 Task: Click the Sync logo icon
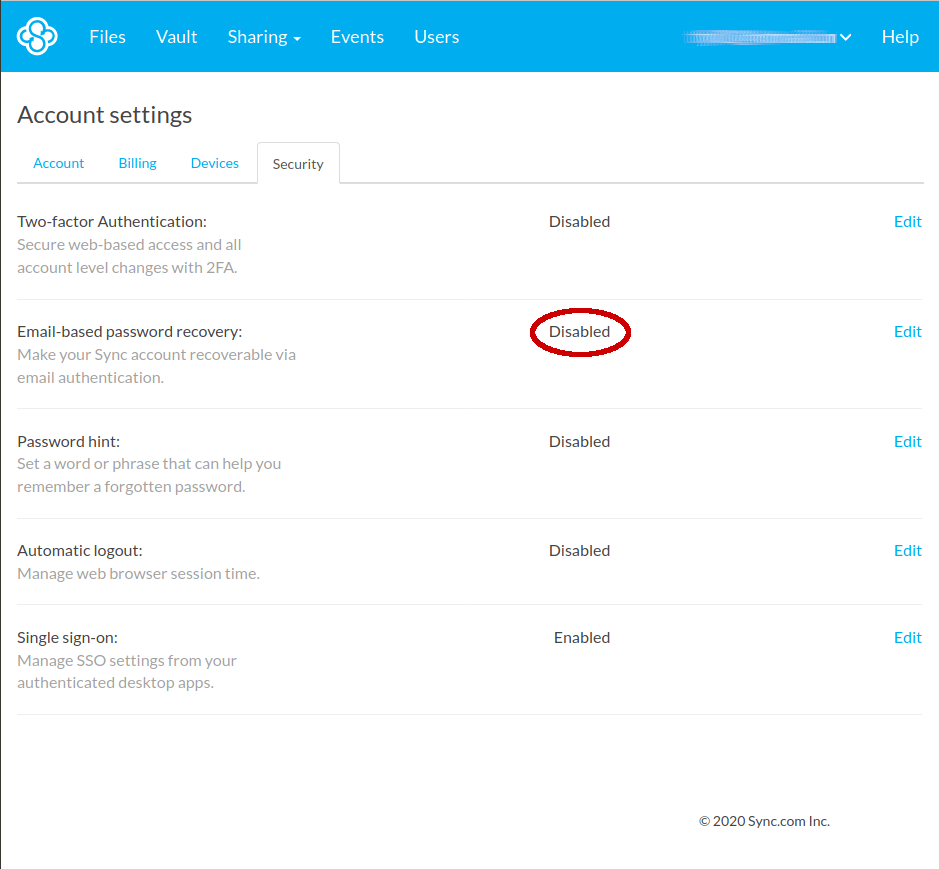click(37, 37)
